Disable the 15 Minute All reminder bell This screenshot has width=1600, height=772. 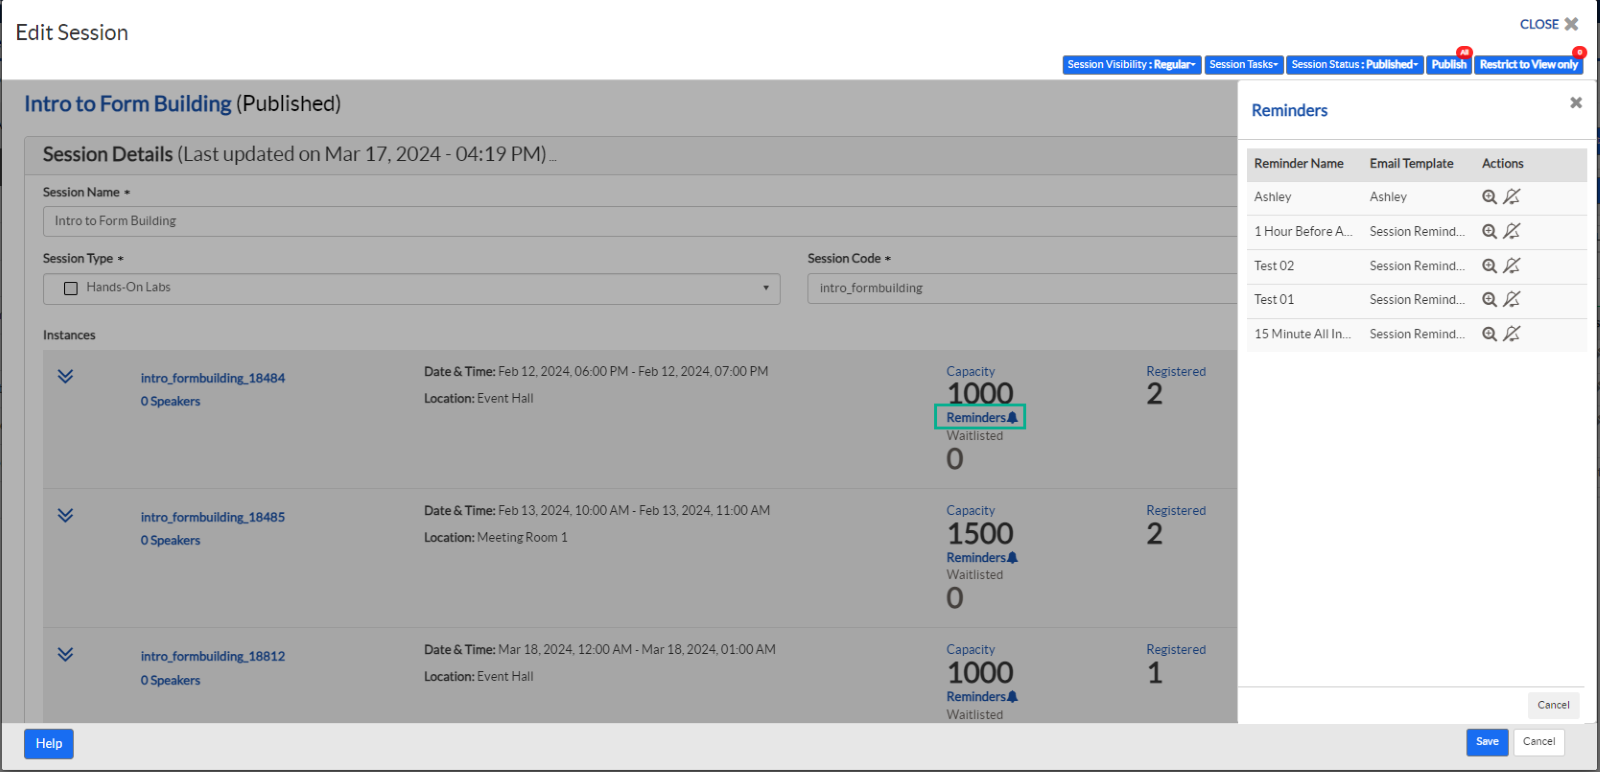[x=1512, y=334]
